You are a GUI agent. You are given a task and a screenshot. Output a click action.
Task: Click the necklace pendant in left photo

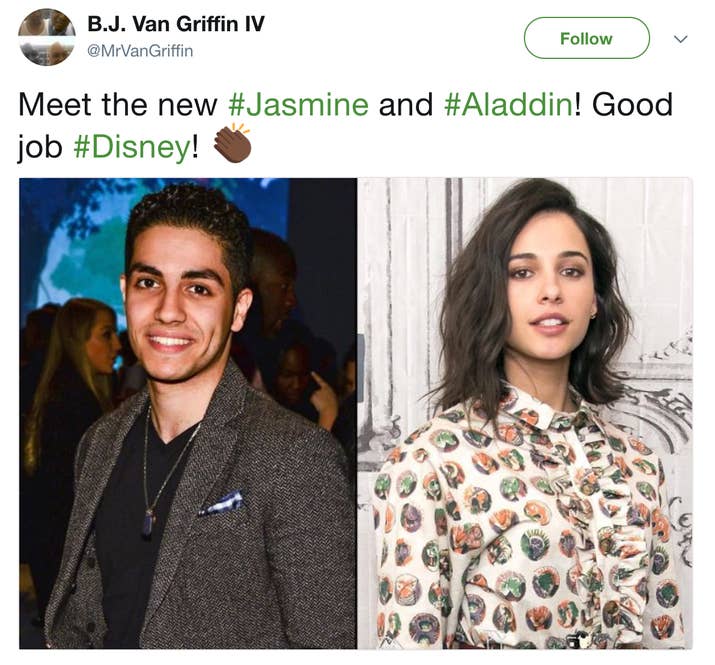[x=147, y=523]
